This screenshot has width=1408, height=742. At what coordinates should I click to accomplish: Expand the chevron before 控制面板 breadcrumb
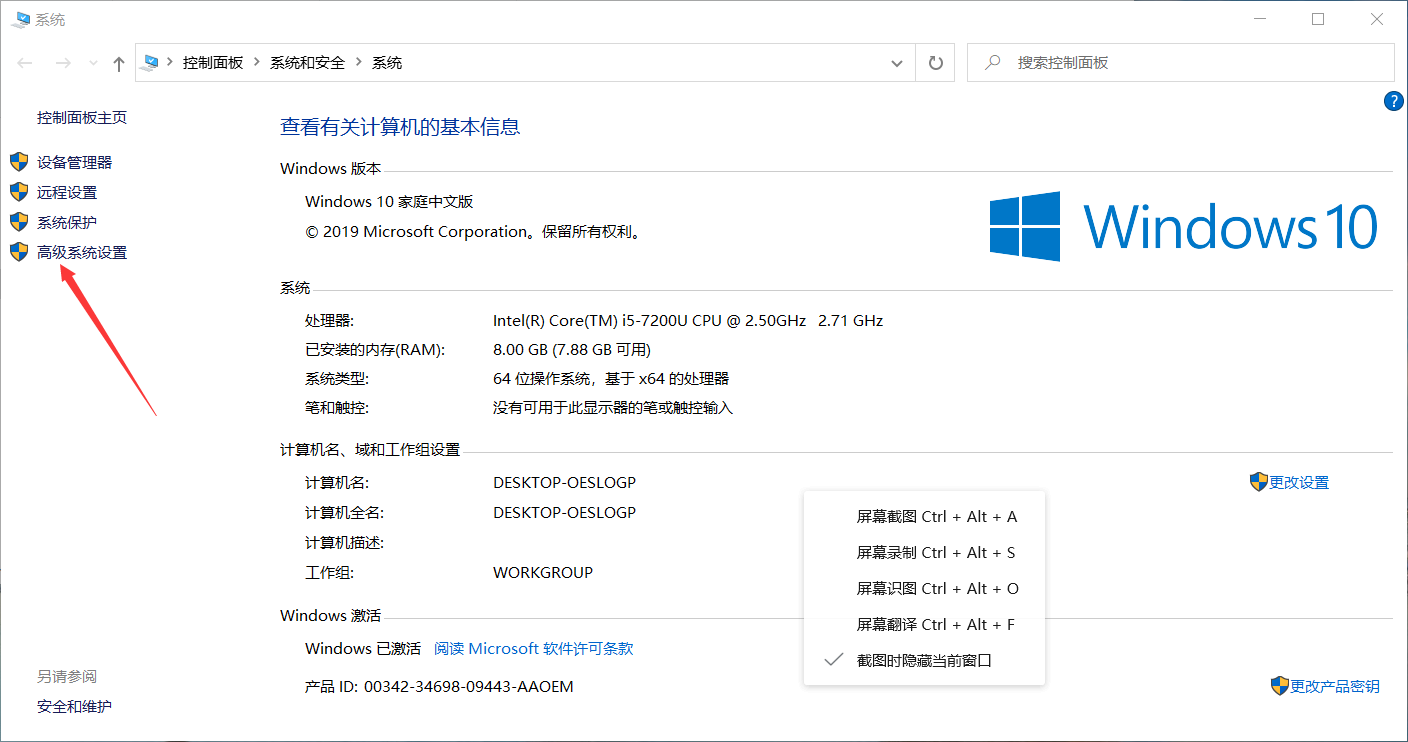coord(170,63)
